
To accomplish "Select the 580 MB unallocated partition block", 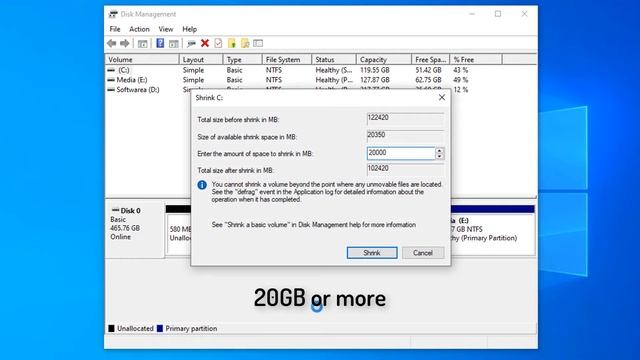I will click(179, 231).
